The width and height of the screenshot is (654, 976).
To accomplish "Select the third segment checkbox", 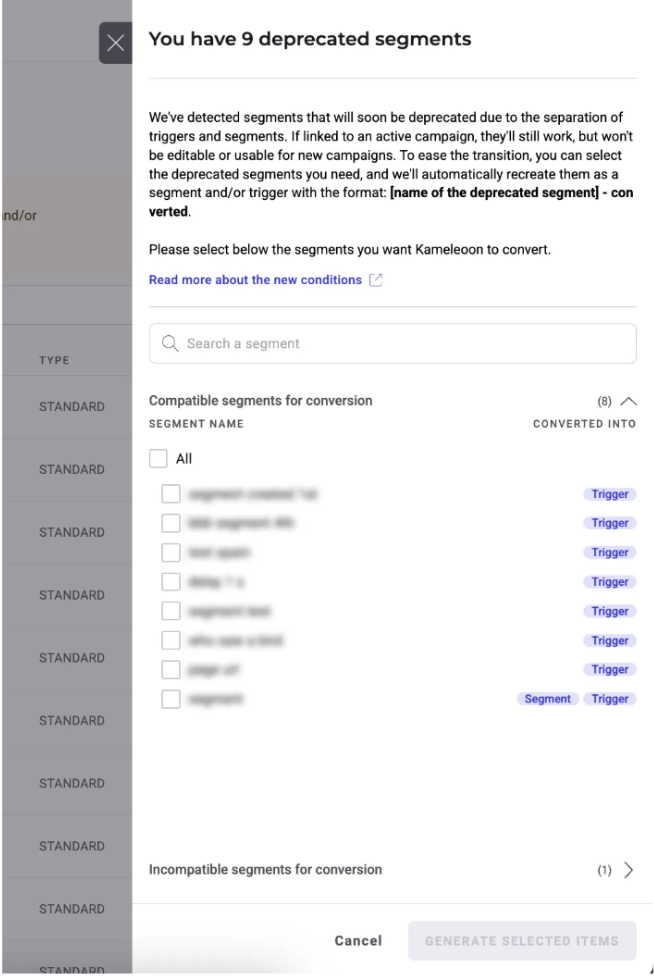I will pos(171,553).
